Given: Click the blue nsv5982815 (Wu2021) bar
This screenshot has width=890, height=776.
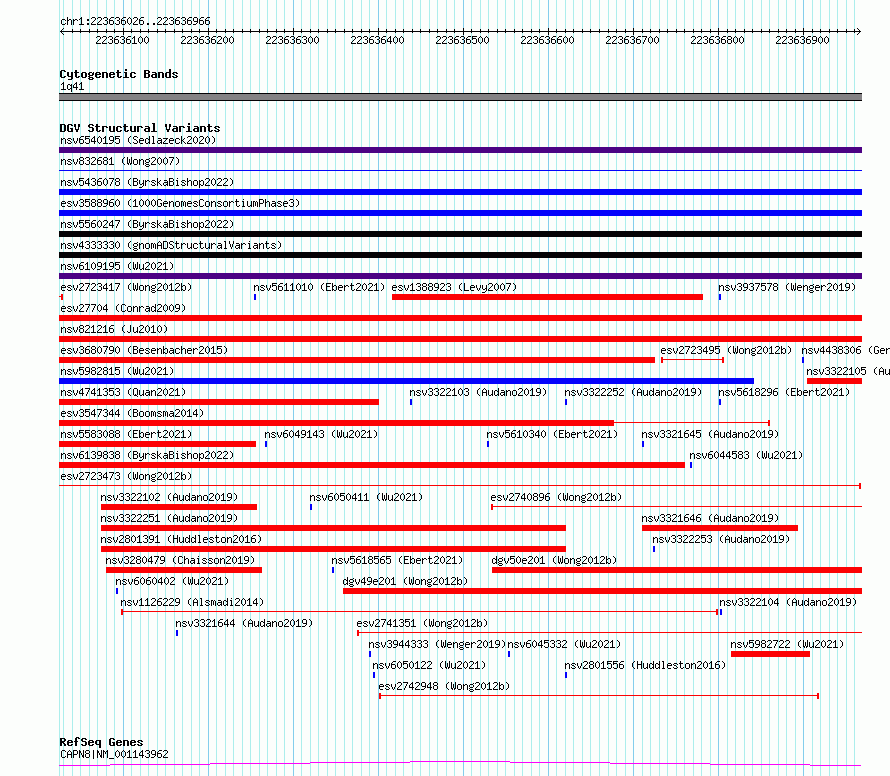Looking at the screenshot, I should click(x=406, y=381).
